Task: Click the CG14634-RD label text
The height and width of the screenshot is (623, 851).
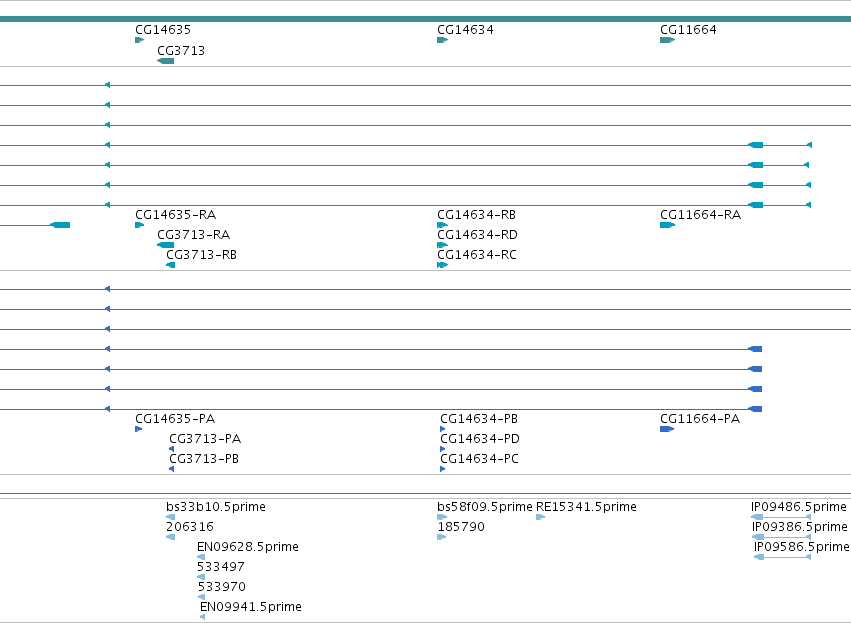Action: (x=478, y=234)
